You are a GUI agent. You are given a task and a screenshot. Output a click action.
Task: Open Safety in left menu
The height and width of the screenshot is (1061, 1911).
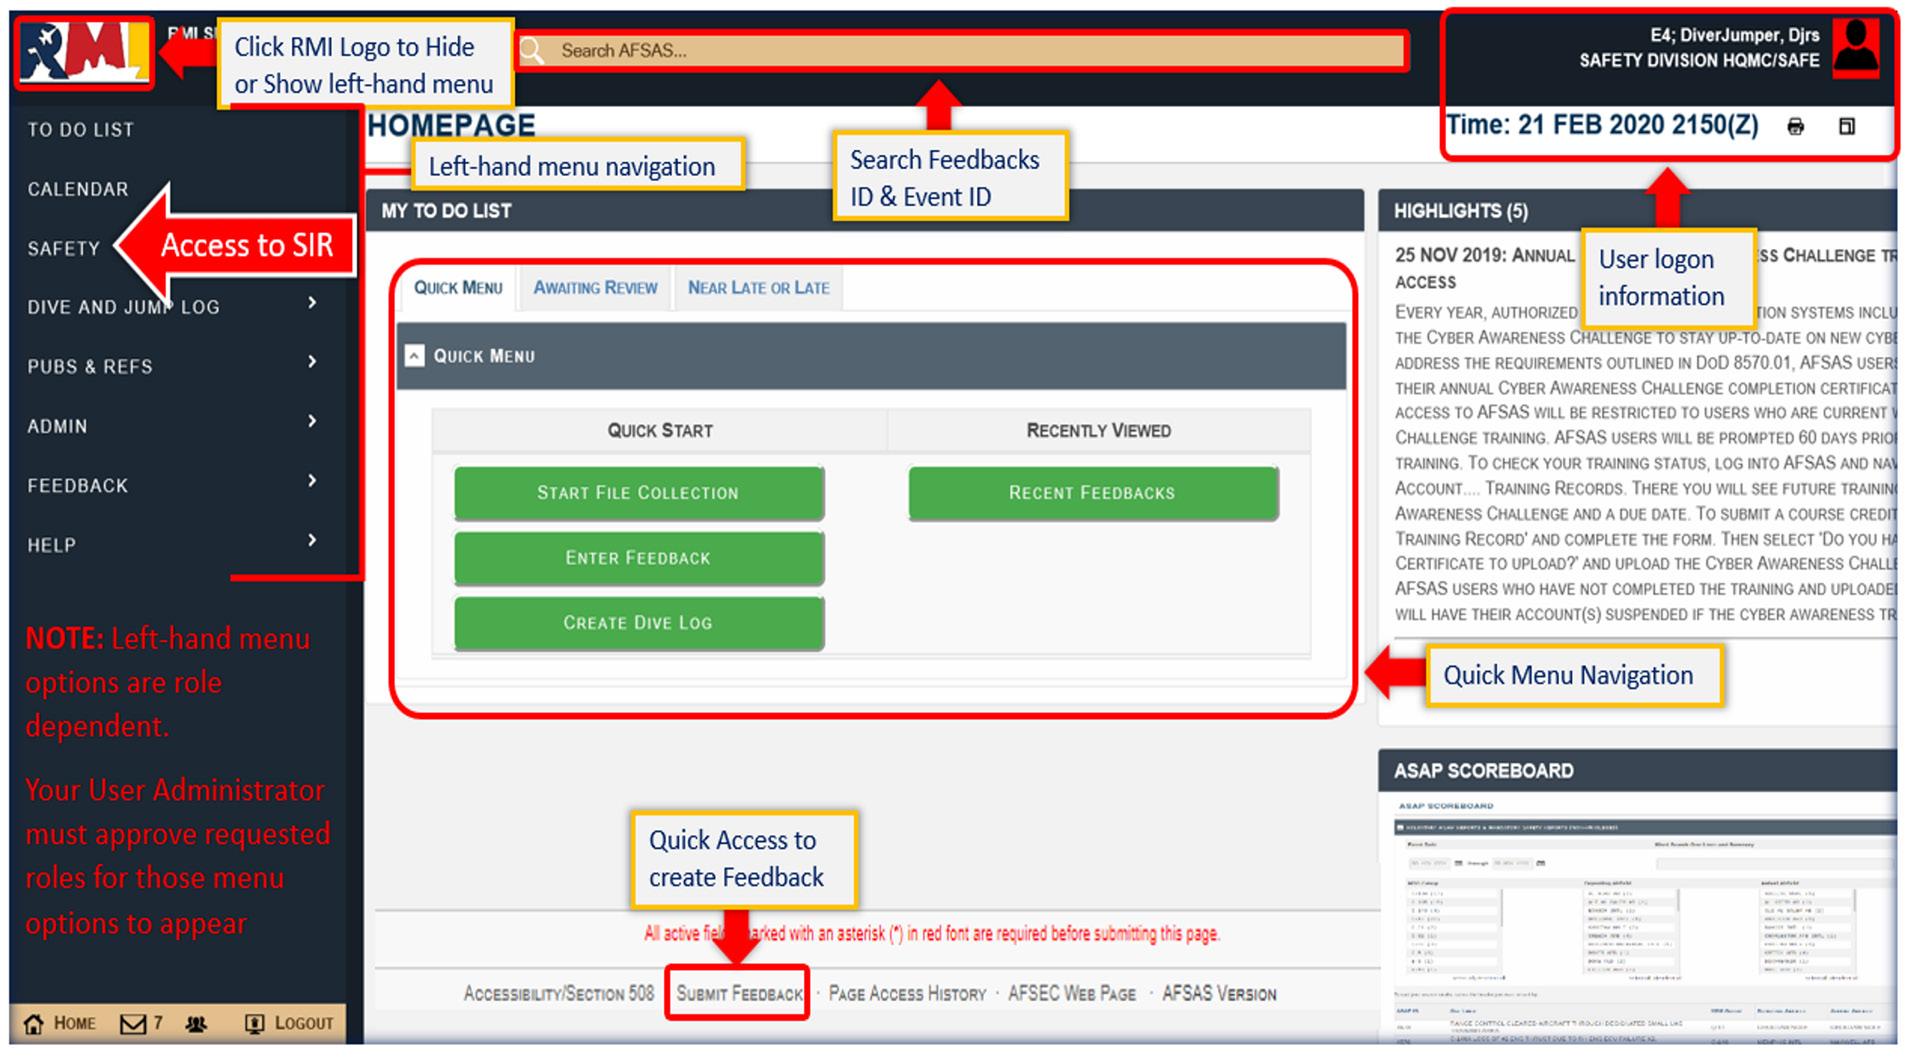tap(64, 248)
